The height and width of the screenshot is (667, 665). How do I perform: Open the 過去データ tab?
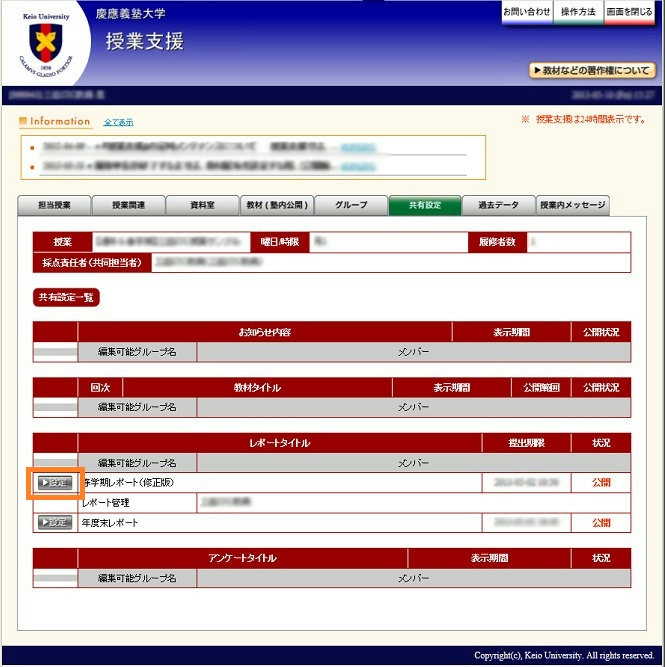click(x=498, y=206)
